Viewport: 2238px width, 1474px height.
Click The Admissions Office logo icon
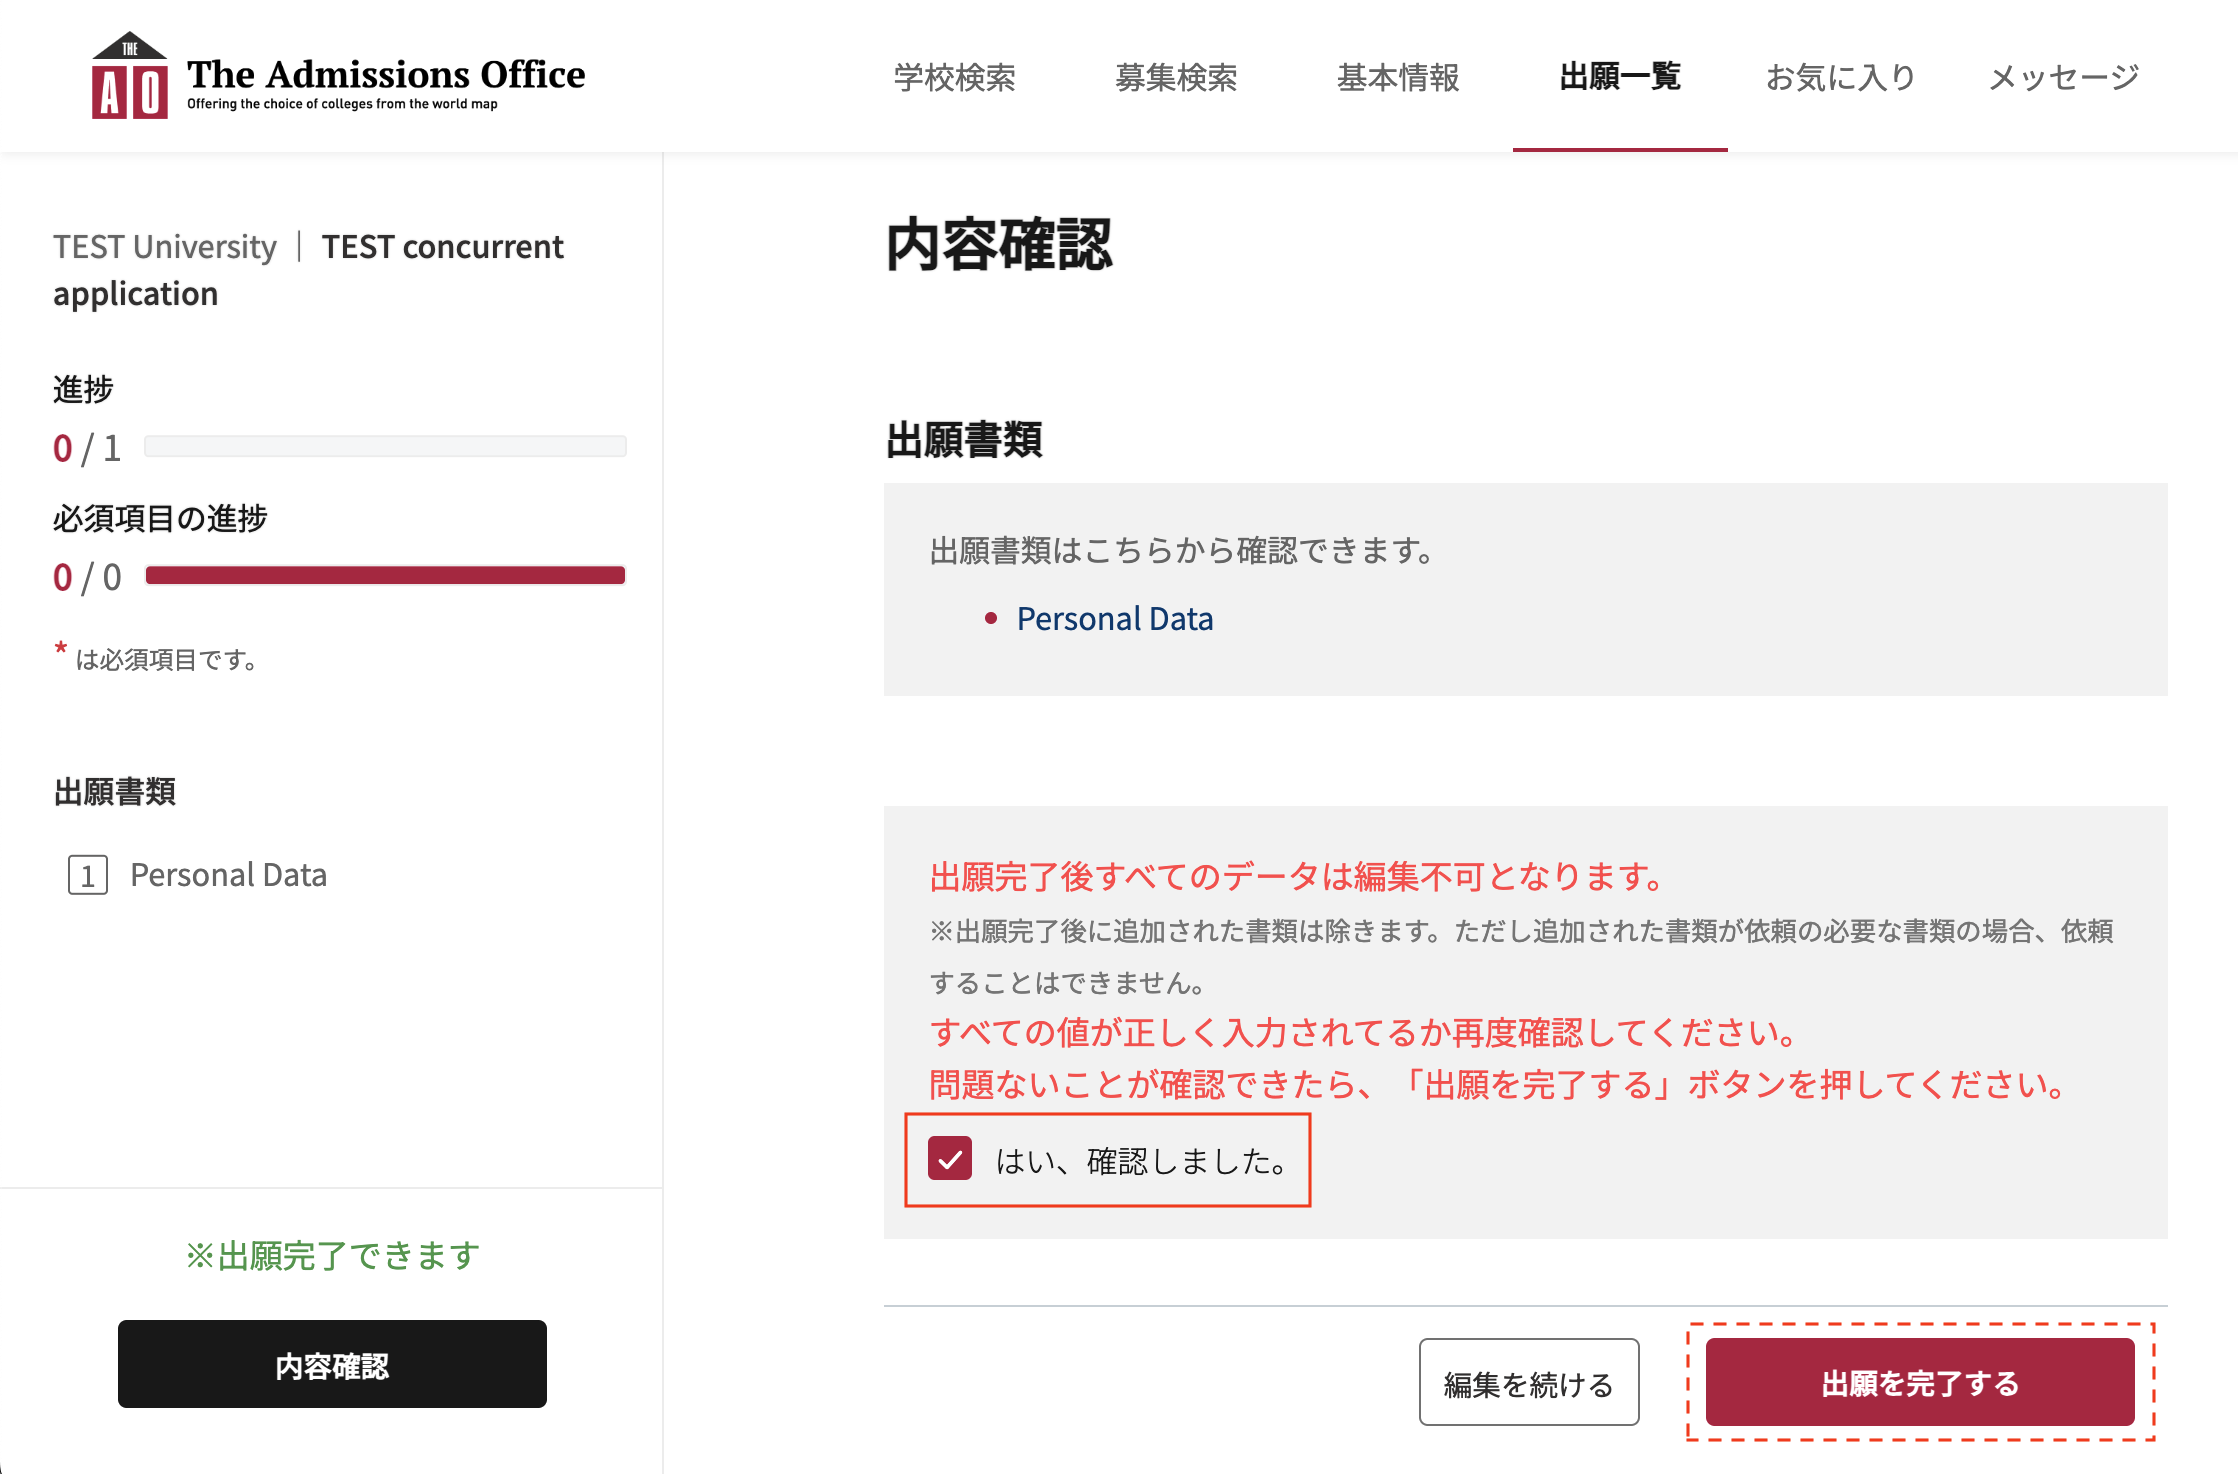[129, 77]
